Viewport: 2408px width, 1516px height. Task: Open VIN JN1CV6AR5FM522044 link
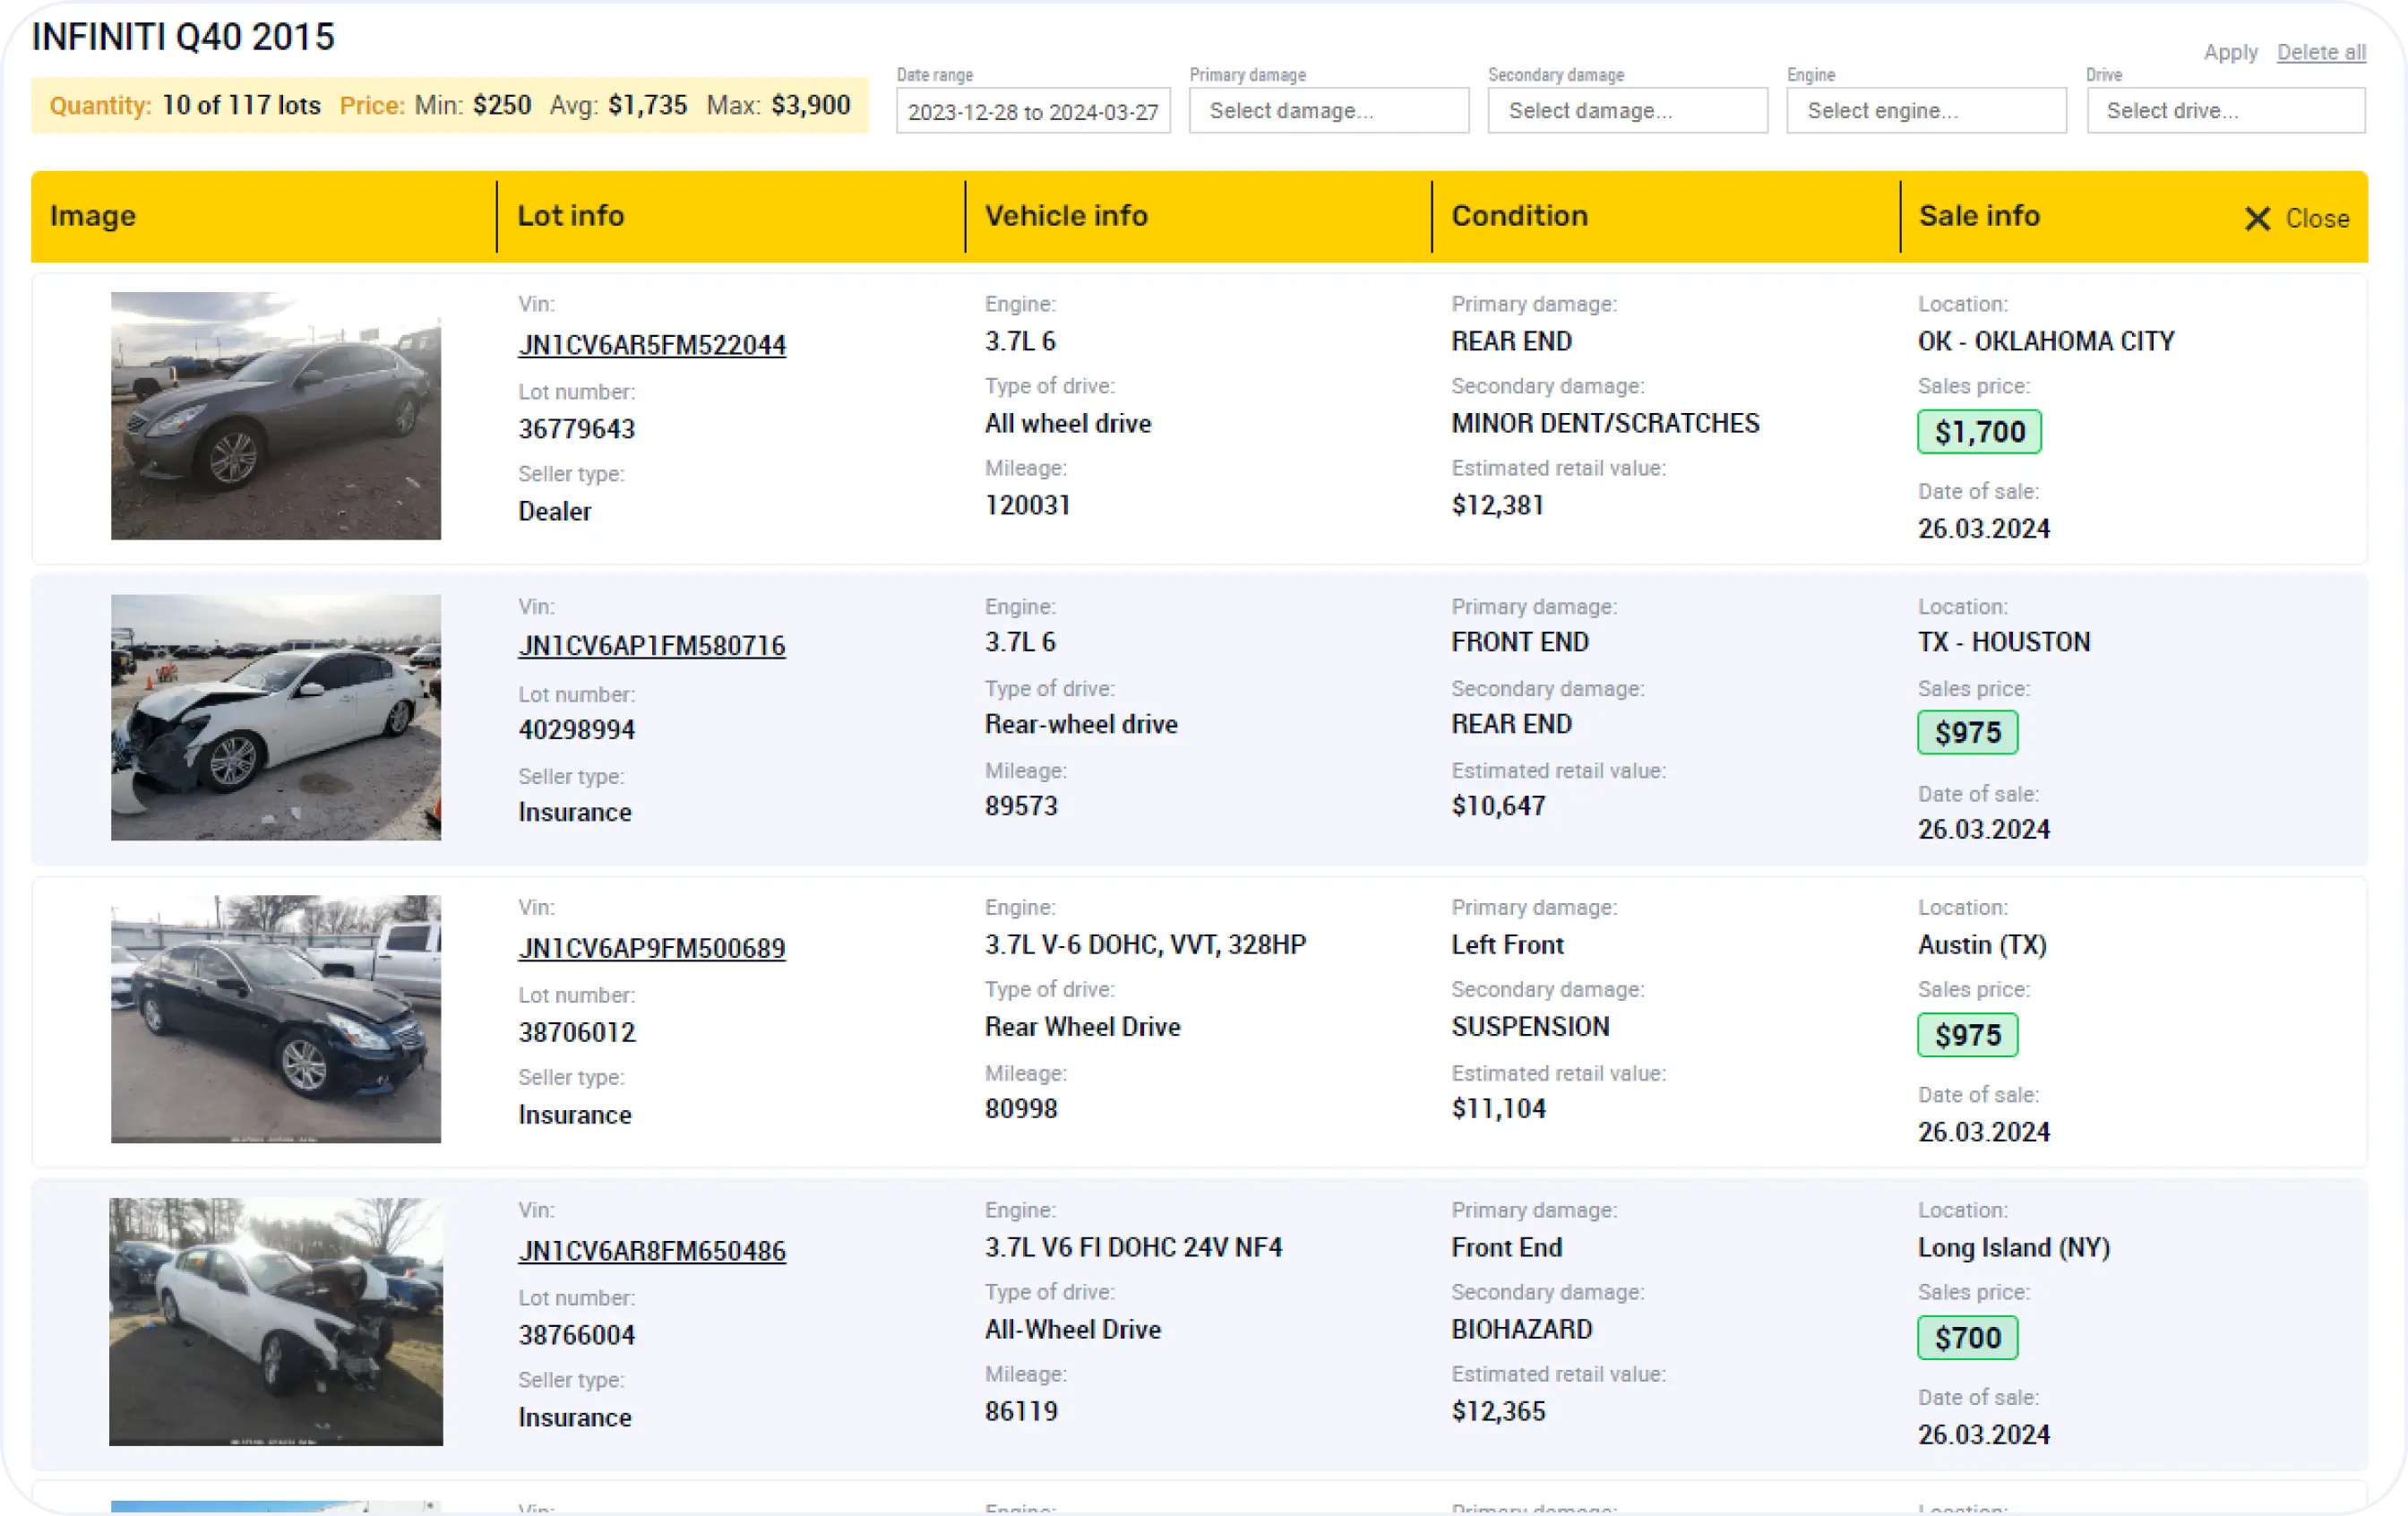pos(652,345)
